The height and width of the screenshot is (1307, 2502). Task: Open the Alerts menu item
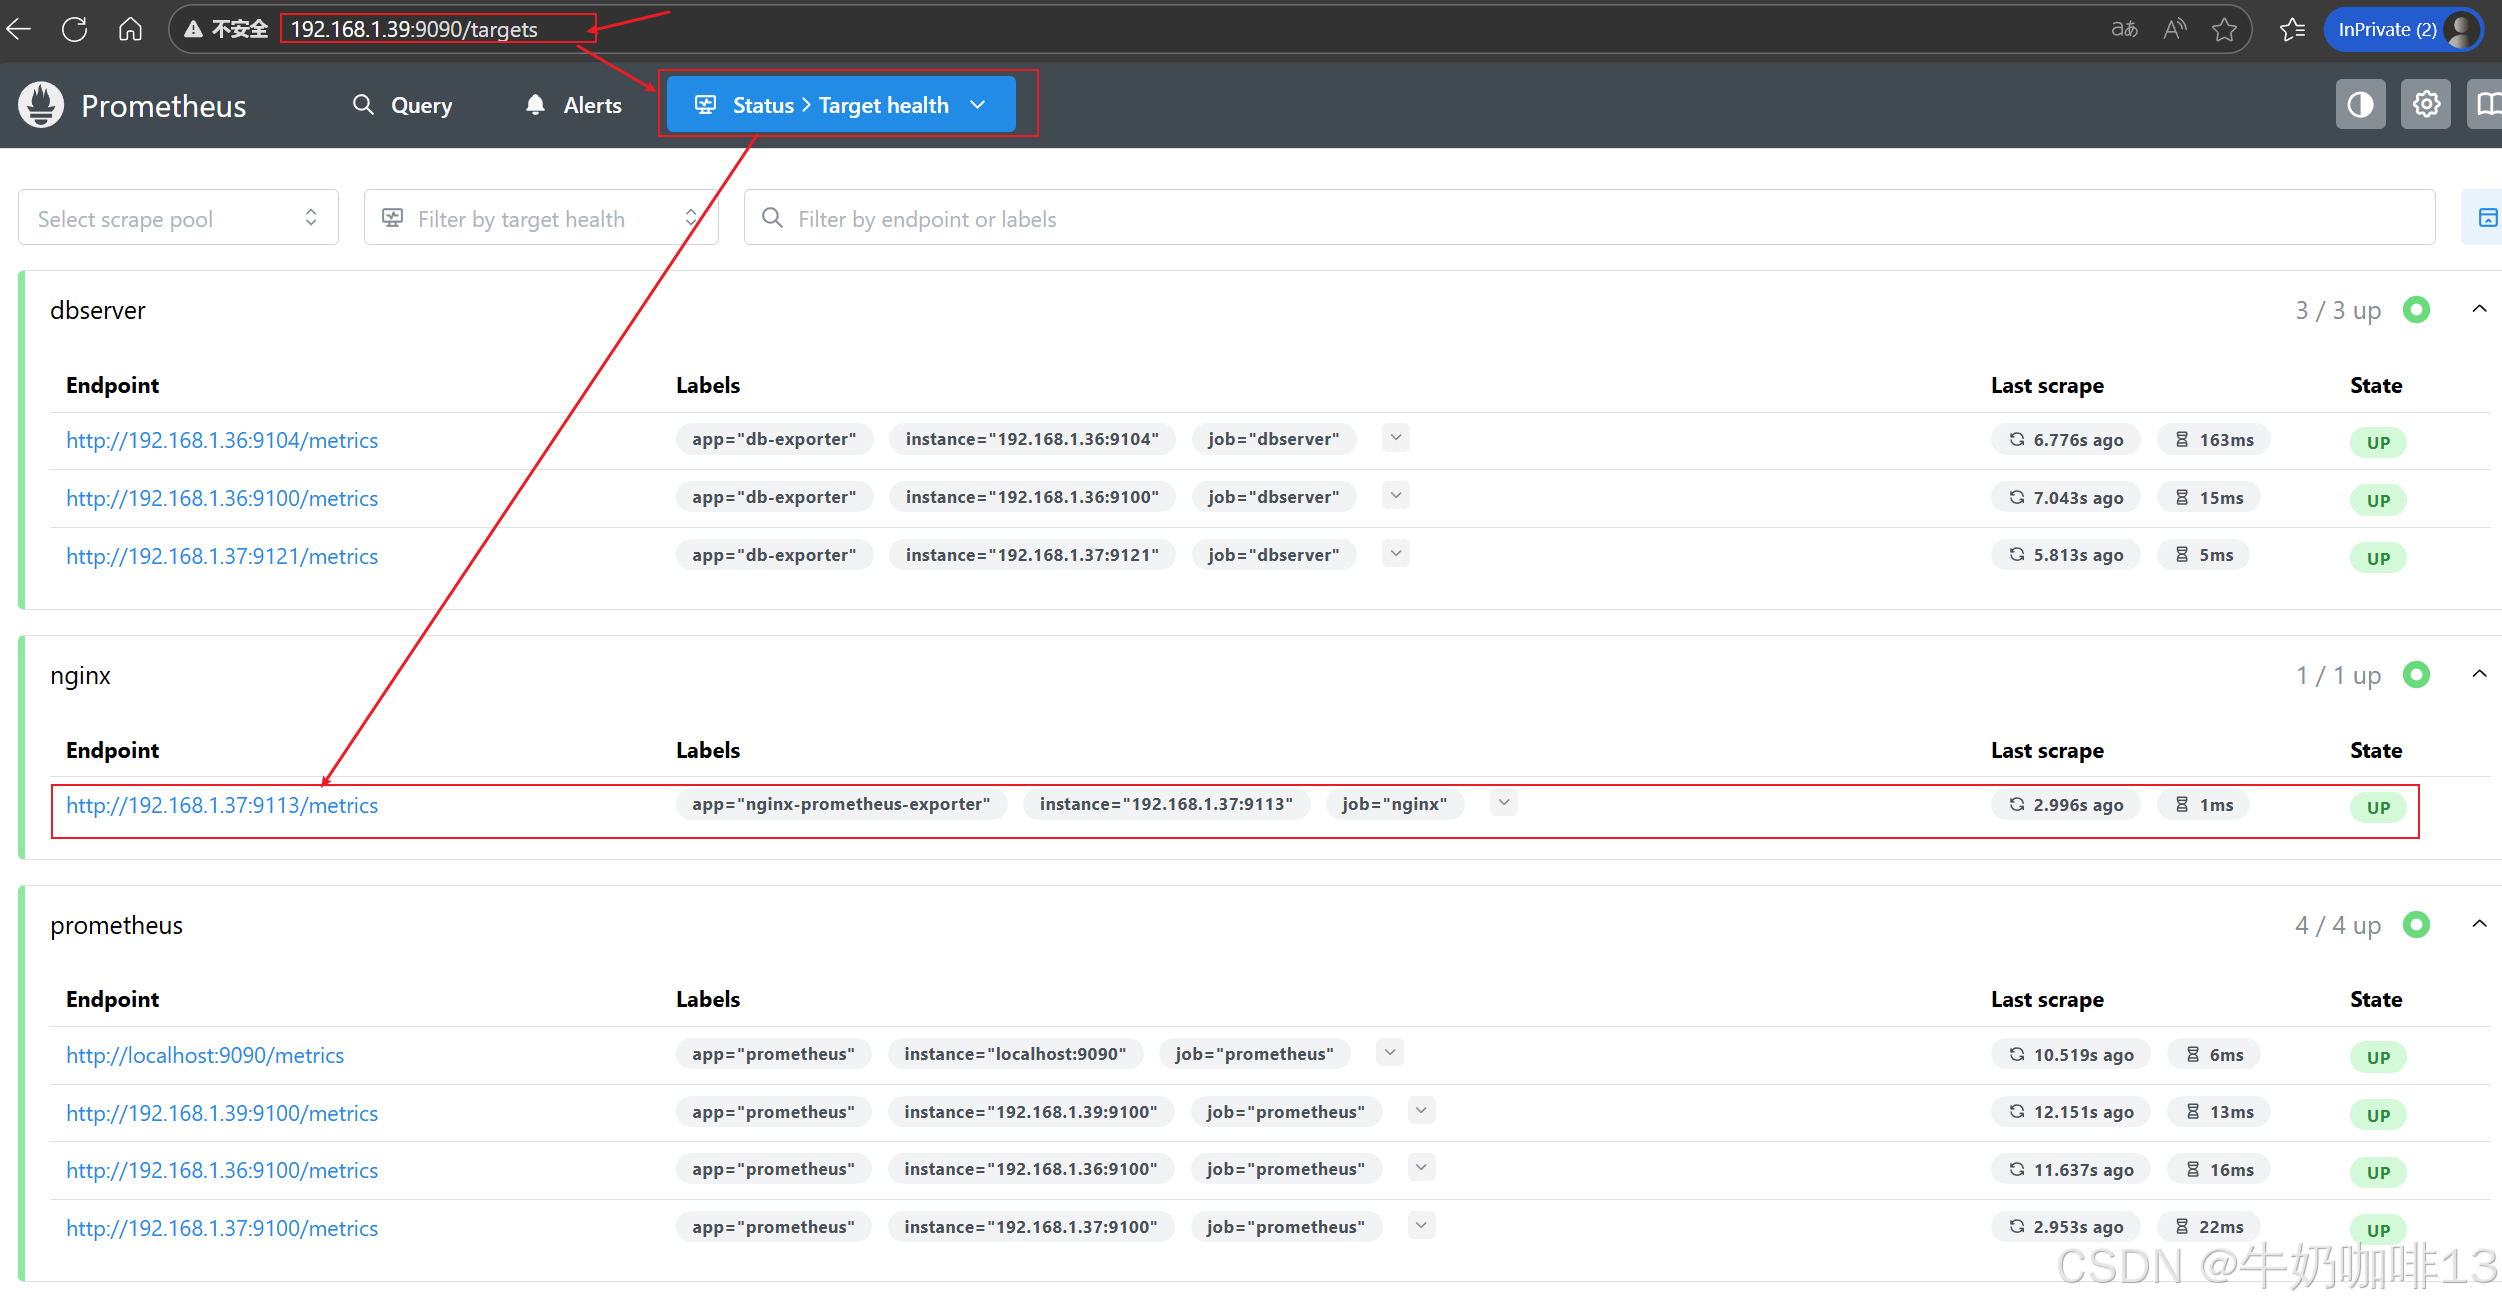(574, 105)
